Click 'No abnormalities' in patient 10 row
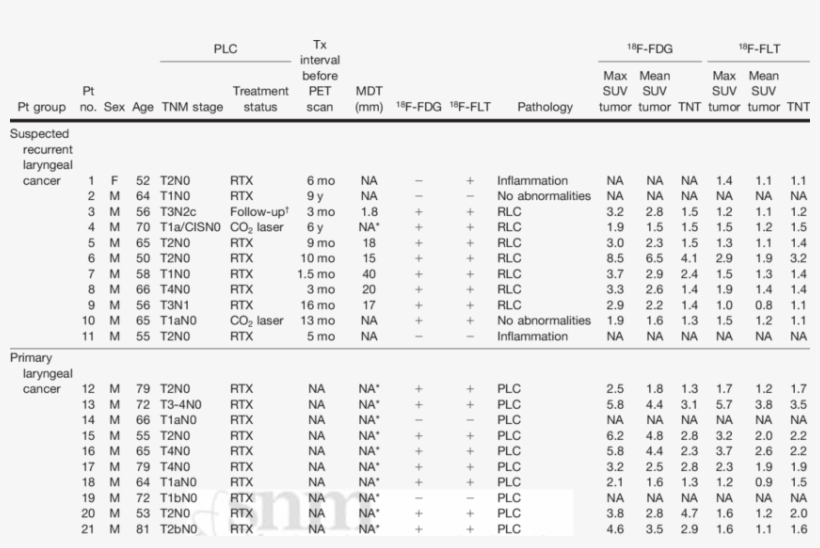This screenshot has height=548, width=820. 544,321
